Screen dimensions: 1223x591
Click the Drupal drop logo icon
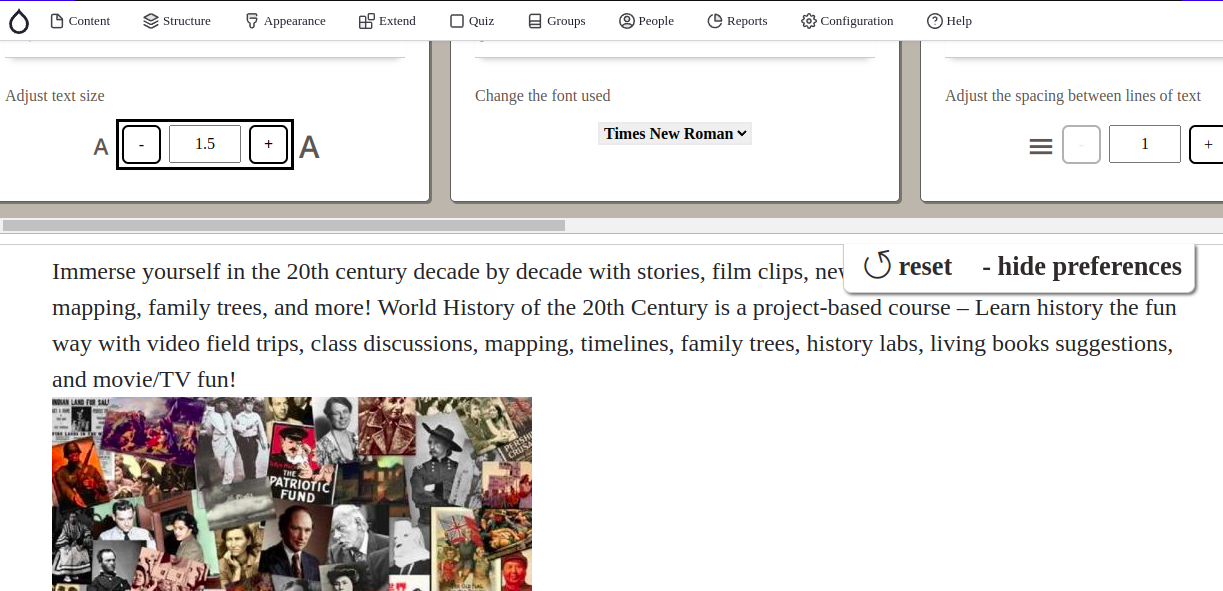pyautogui.click(x=19, y=21)
